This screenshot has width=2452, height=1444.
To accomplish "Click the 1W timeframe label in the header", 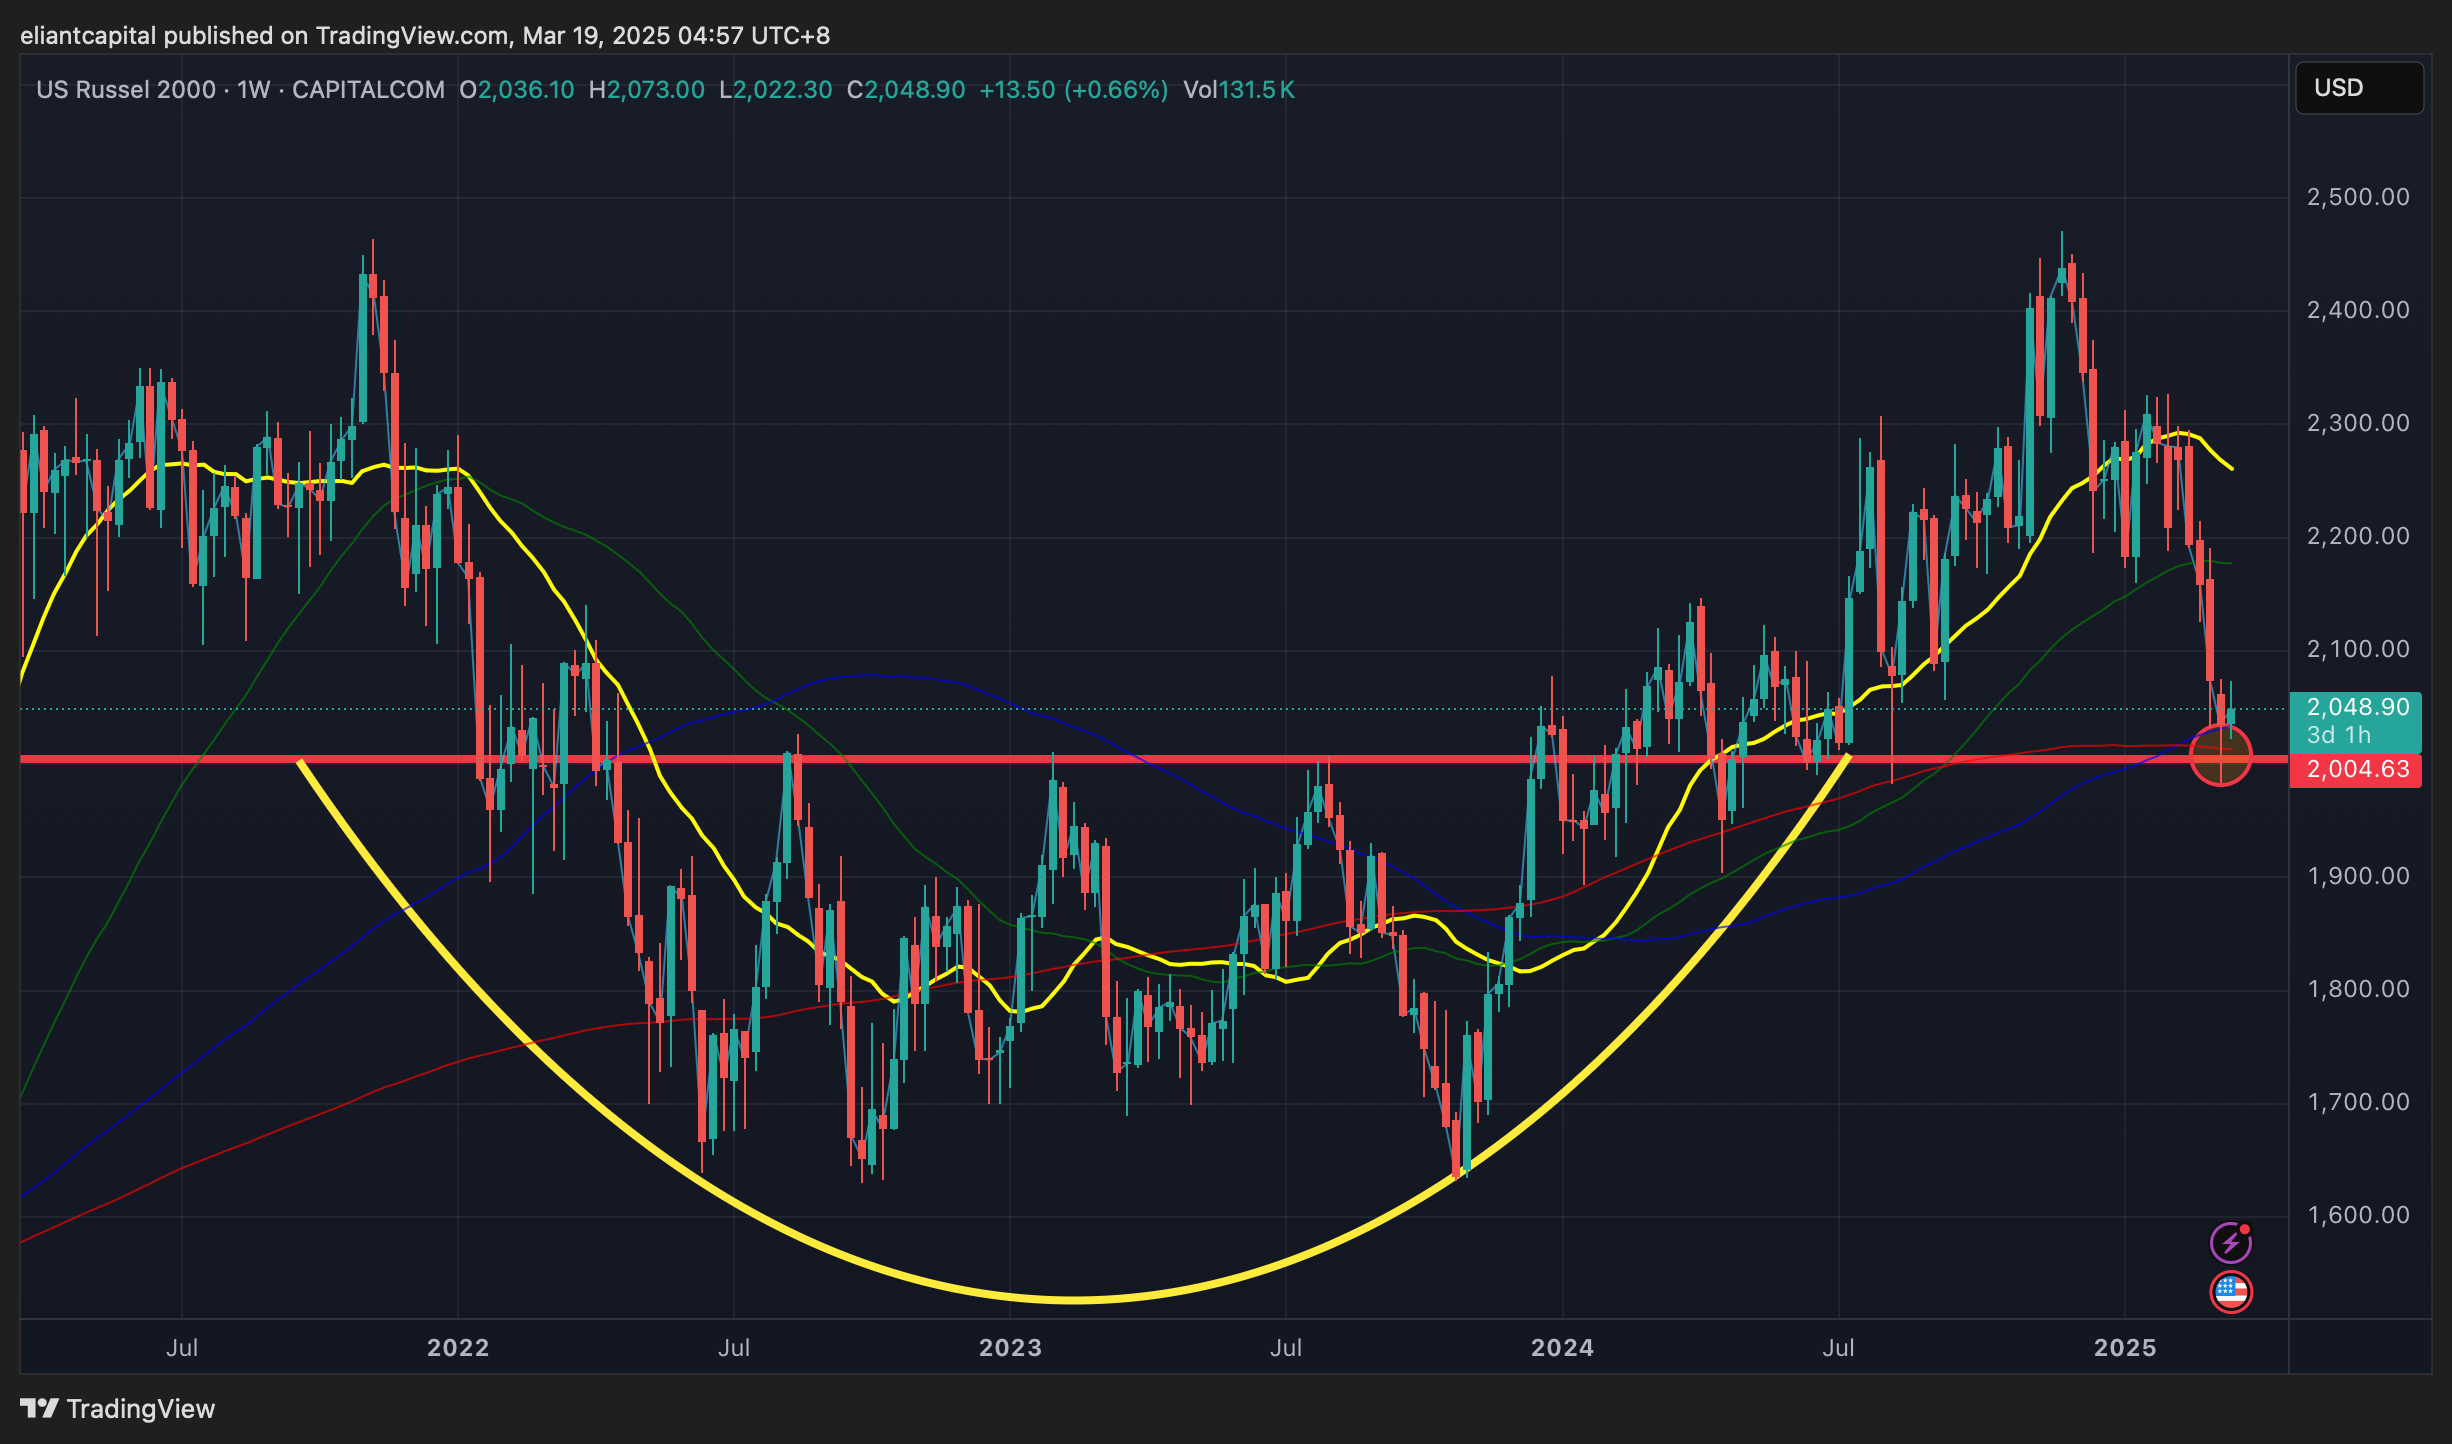I will [254, 90].
